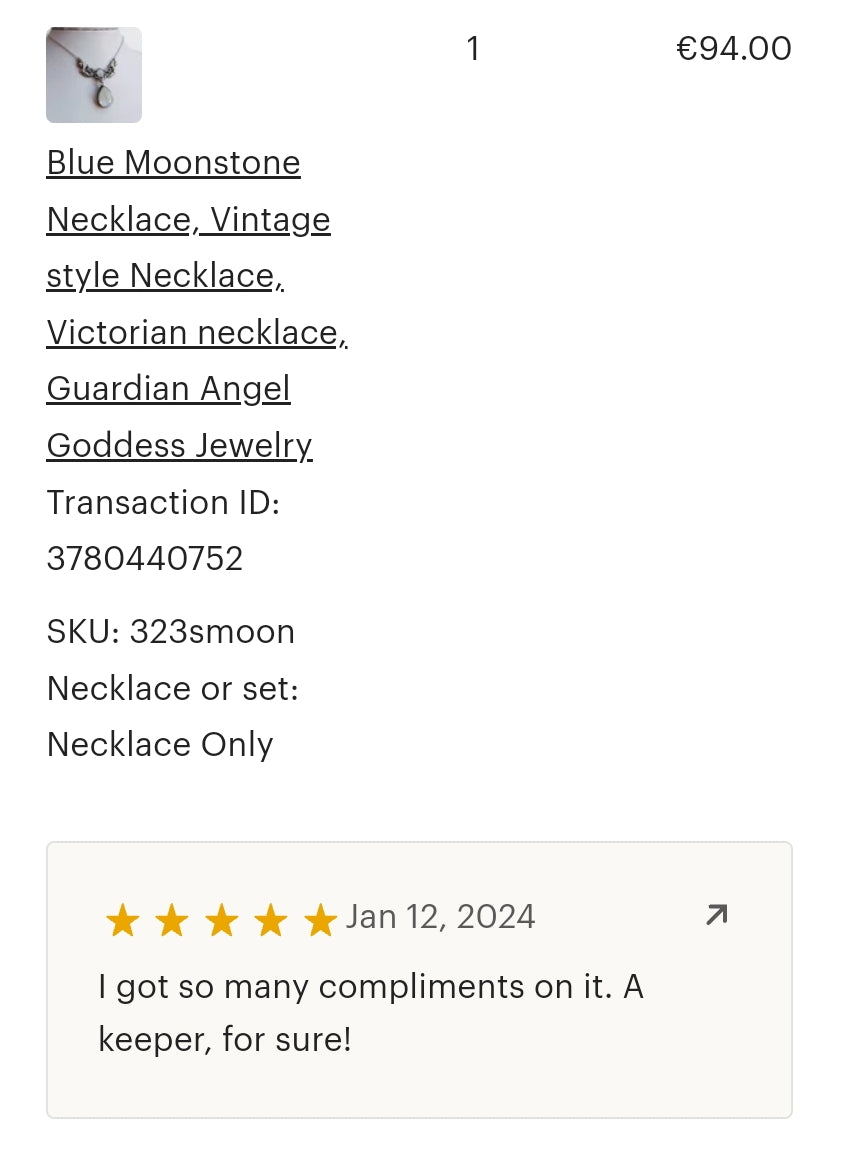The width and height of the screenshot is (842, 1168).
Task: Click 'Goddess Jewelry' in the listing title
Action: (x=179, y=445)
